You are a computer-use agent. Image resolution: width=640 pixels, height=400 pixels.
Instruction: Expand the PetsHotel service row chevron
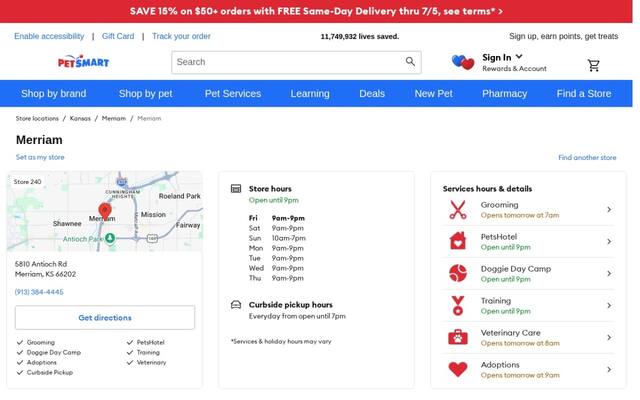[609, 241]
